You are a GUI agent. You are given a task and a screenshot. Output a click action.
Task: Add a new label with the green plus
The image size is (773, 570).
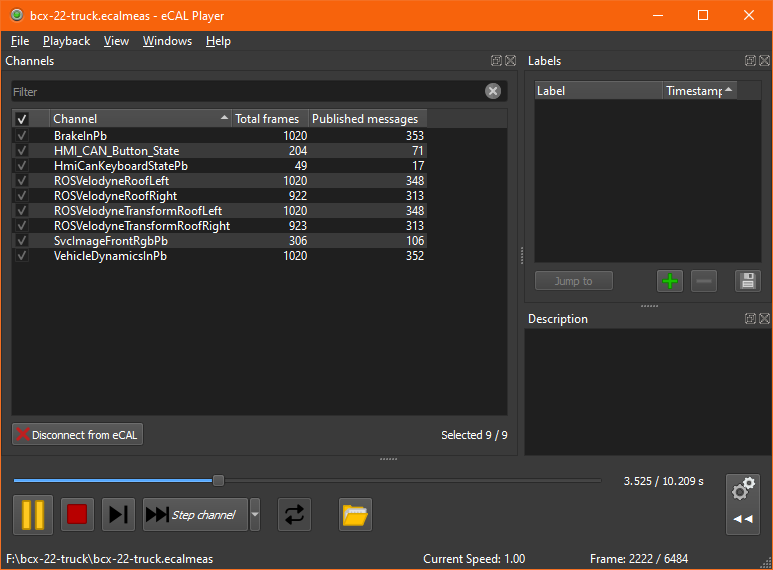tap(670, 281)
